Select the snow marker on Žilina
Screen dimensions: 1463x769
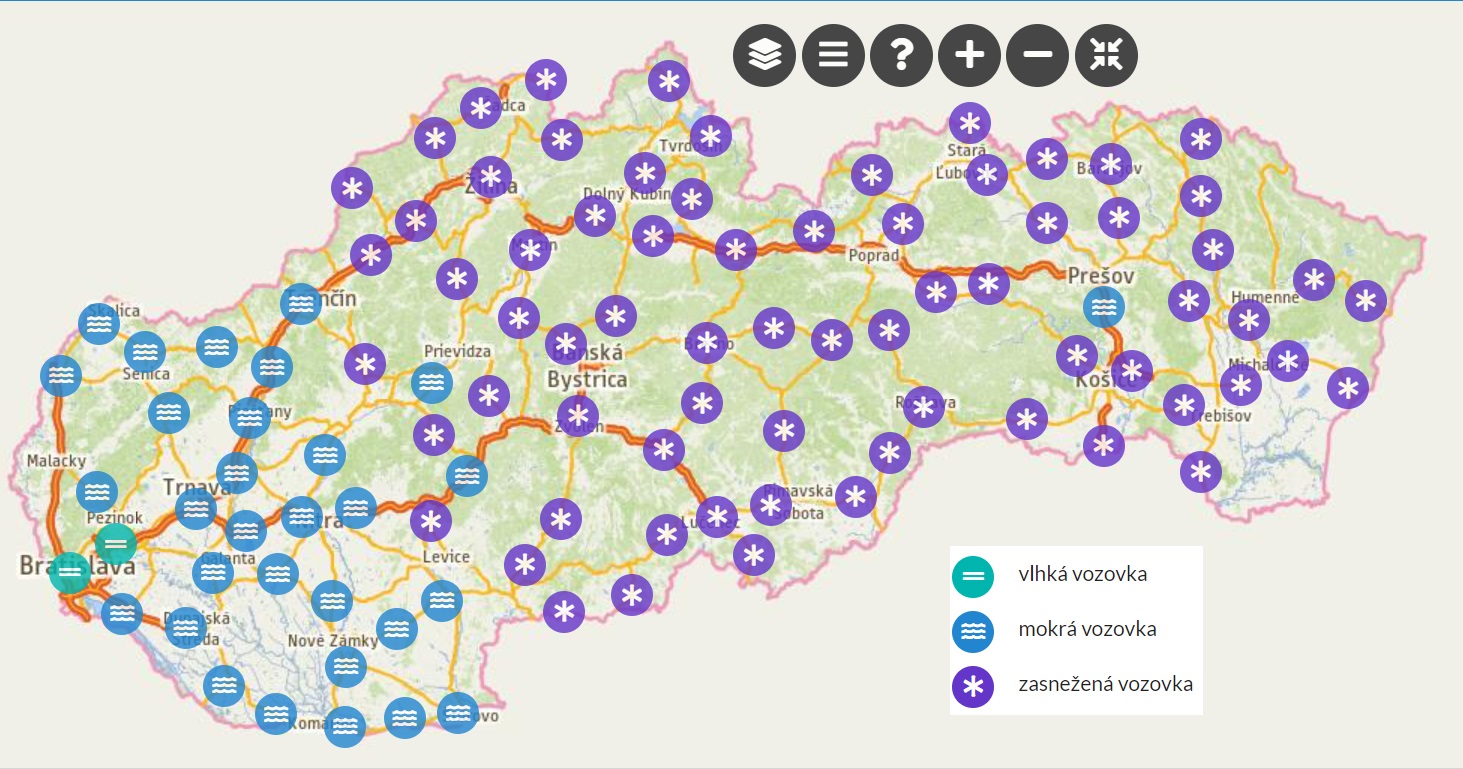(x=490, y=177)
